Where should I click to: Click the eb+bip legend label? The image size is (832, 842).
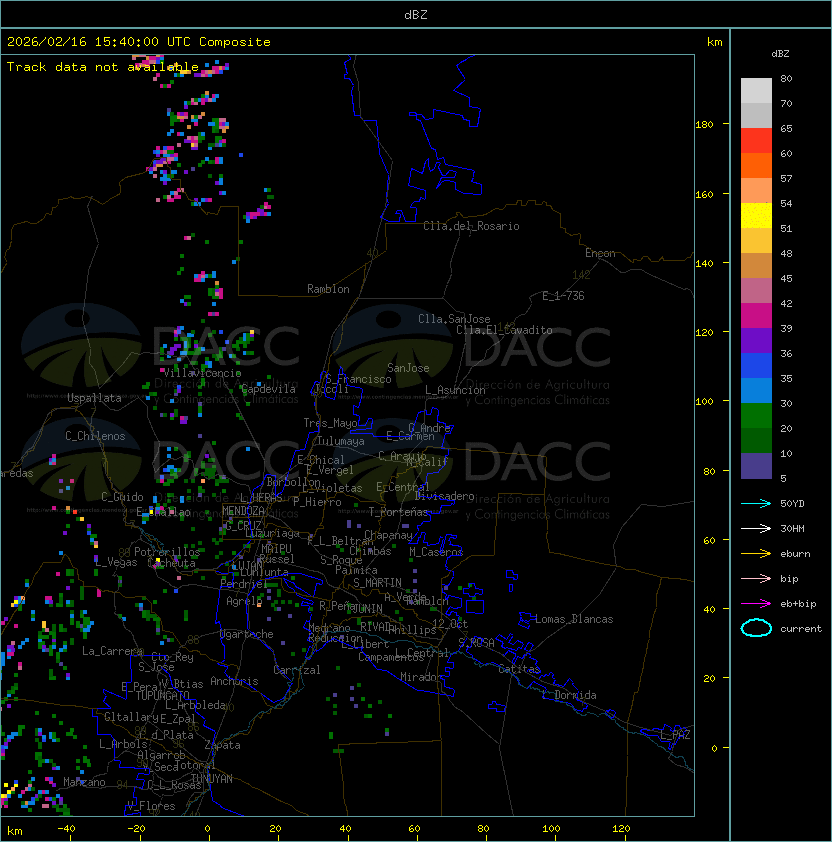click(x=798, y=604)
